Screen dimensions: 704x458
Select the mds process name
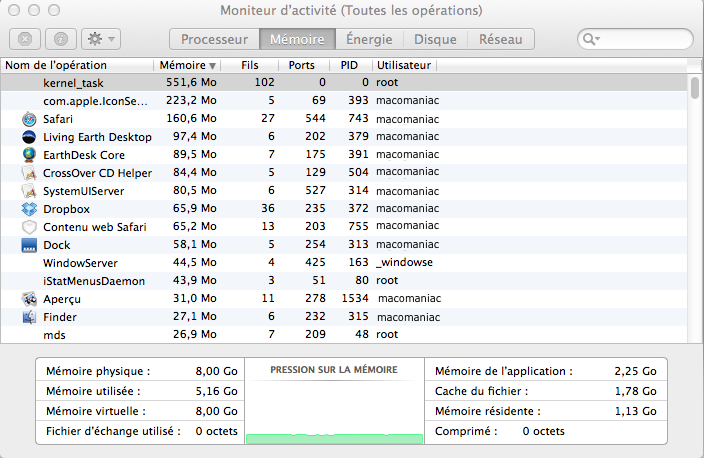coord(54,335)
